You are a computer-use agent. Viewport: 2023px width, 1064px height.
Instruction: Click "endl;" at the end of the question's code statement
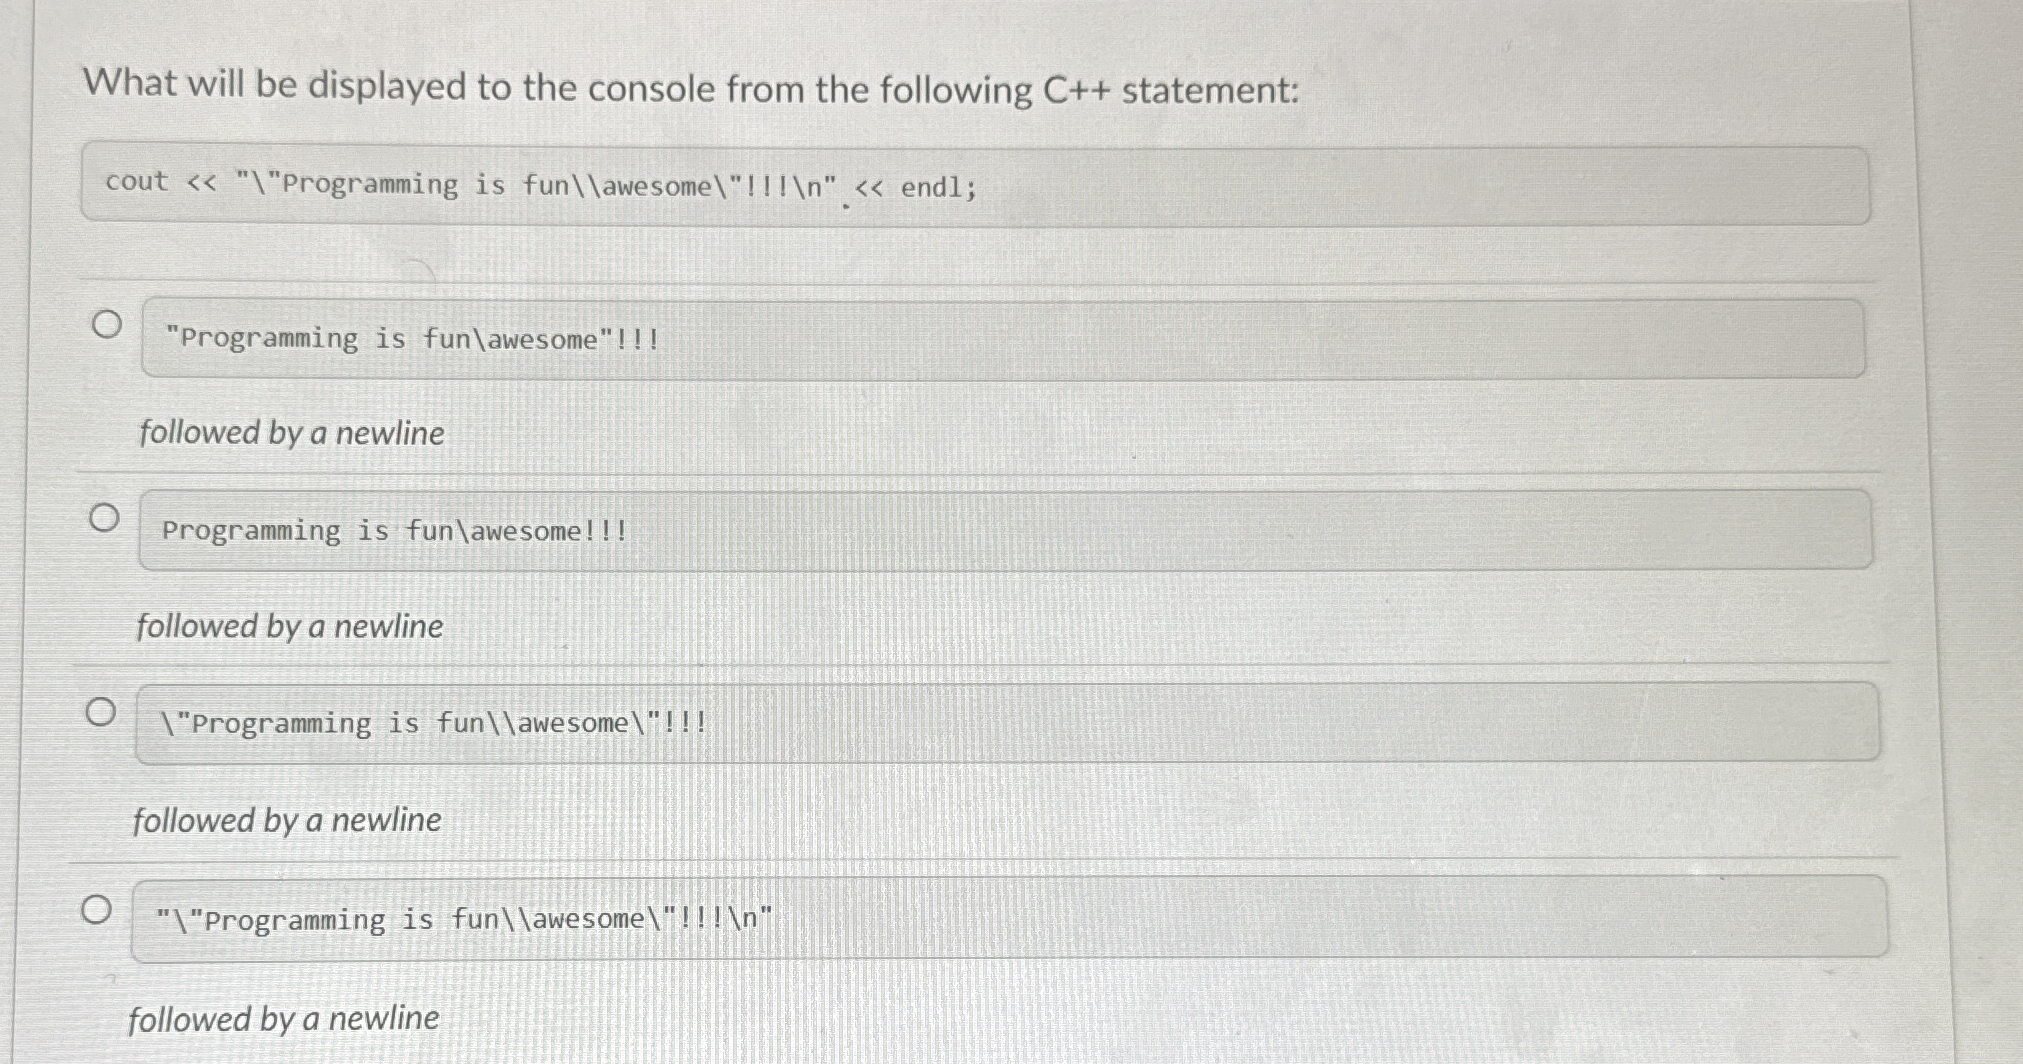[939, 187]
